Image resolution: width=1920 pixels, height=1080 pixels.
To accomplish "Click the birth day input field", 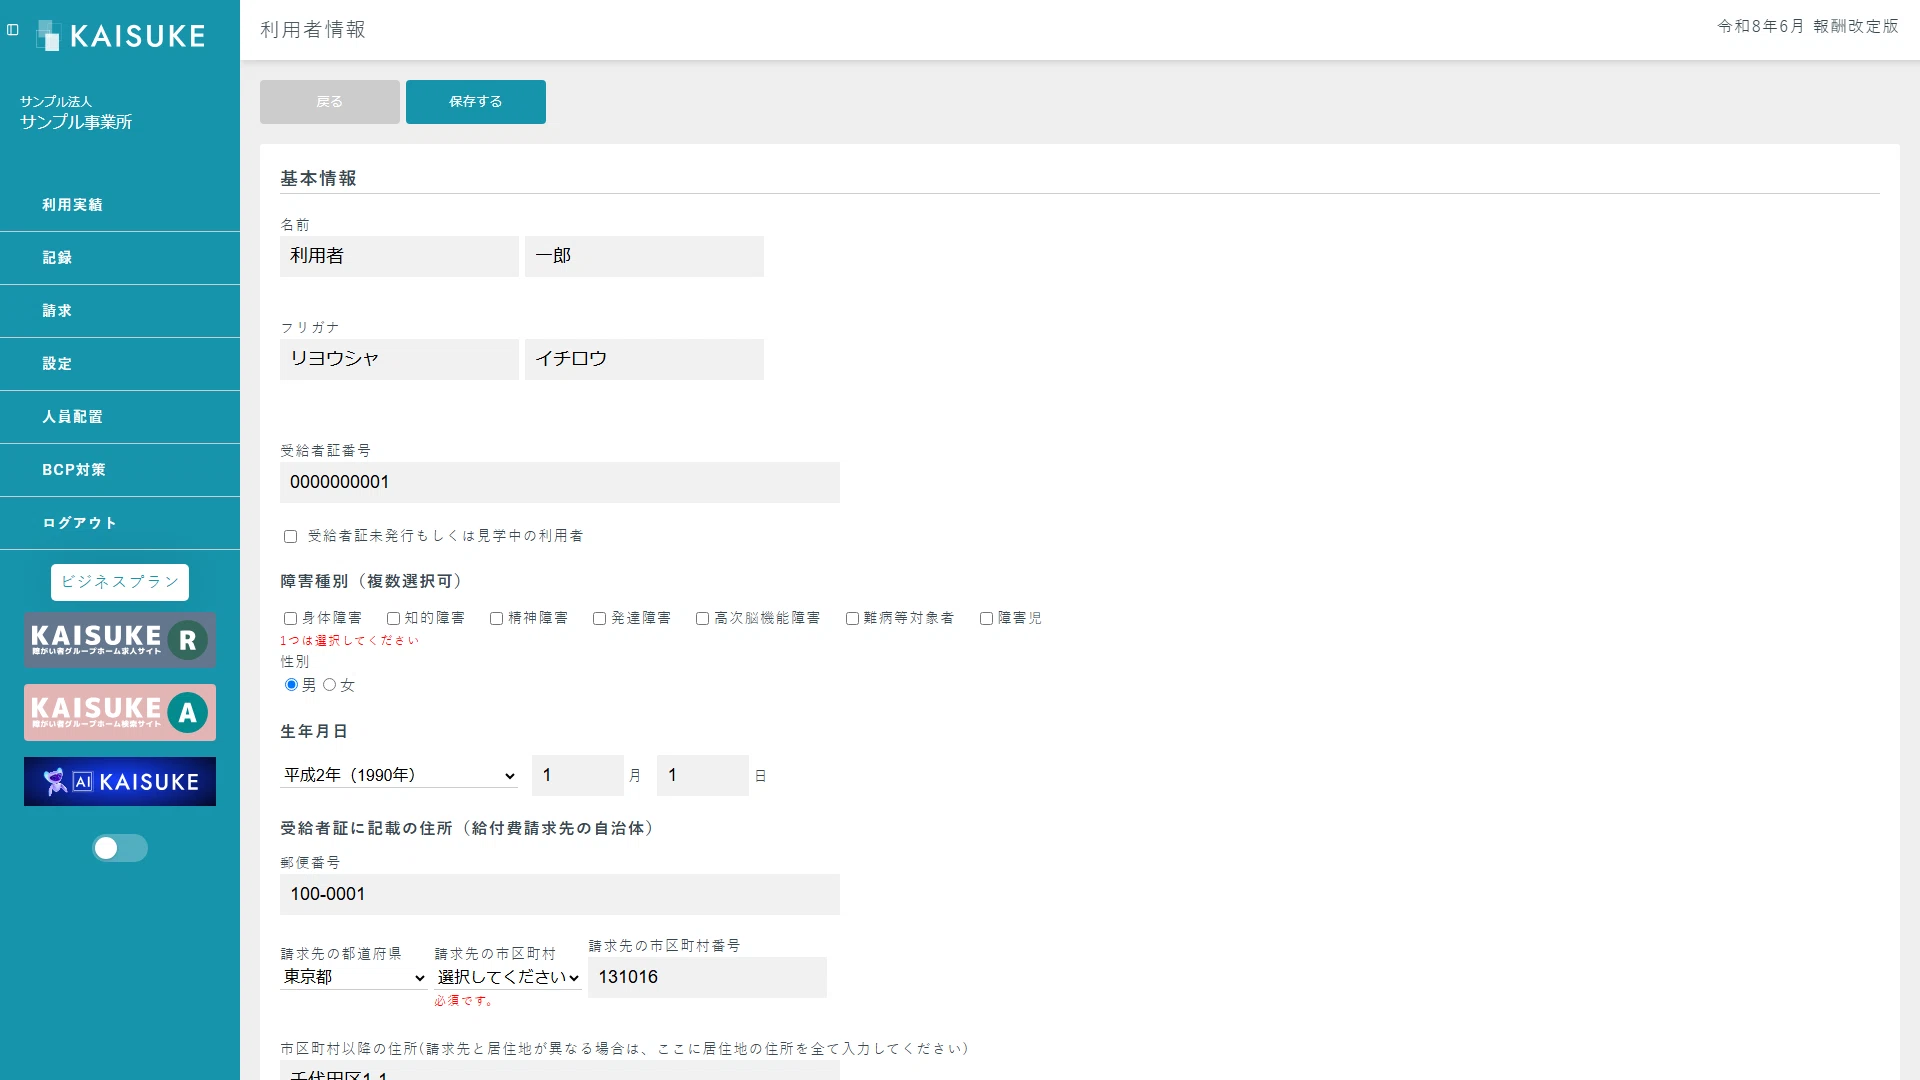I will (703, 775).
